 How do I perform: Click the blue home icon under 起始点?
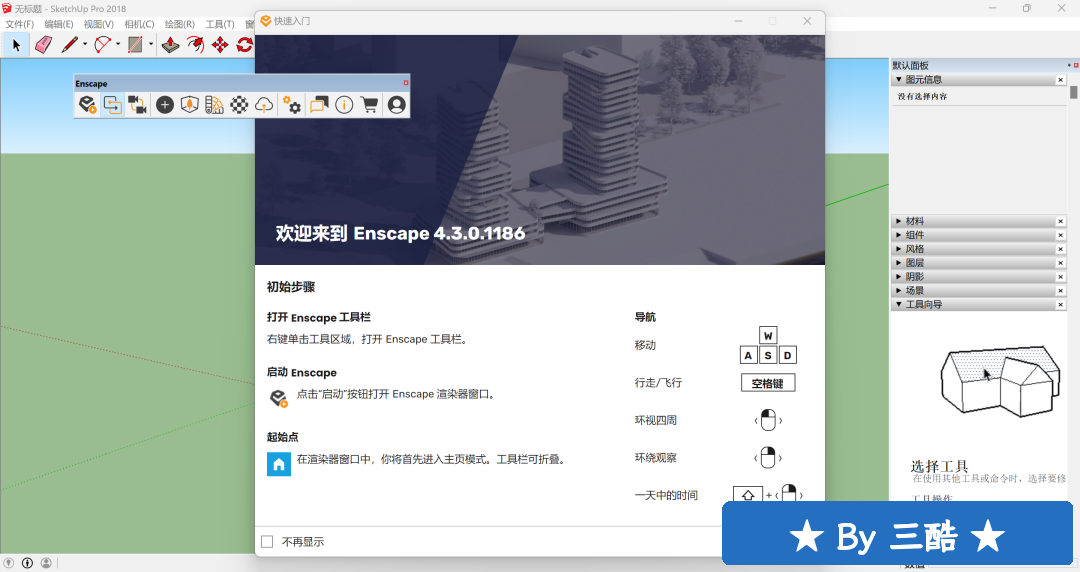pos(279,464)
